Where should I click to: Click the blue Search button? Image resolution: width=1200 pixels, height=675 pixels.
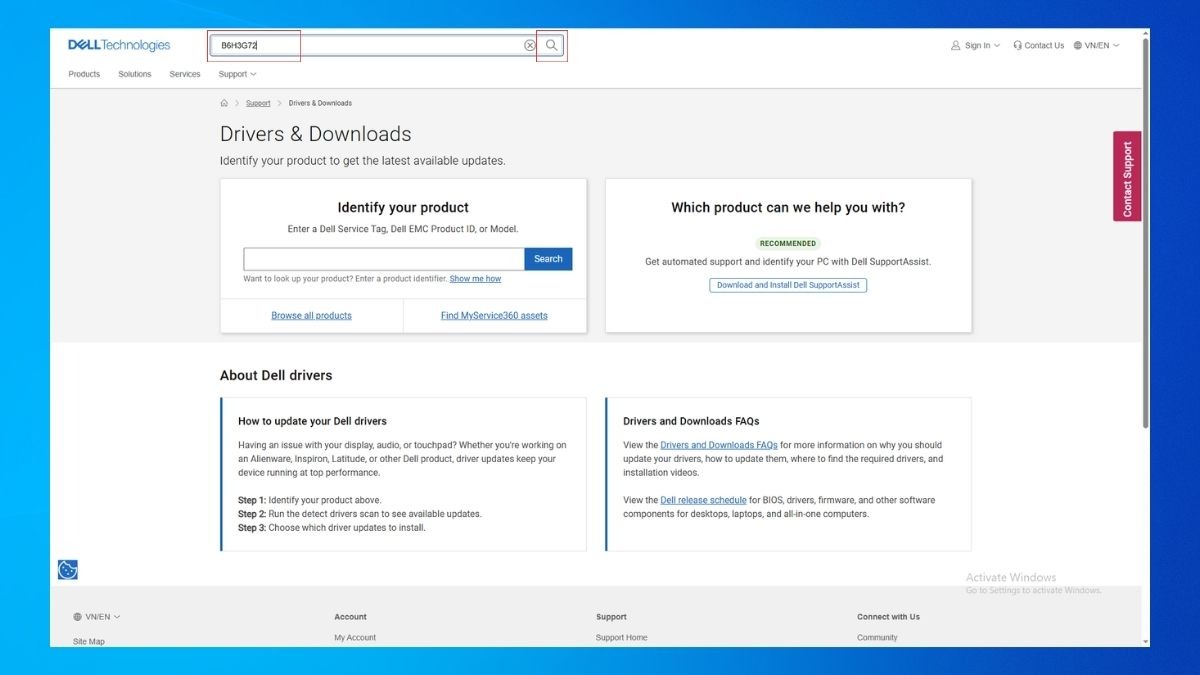548,259
